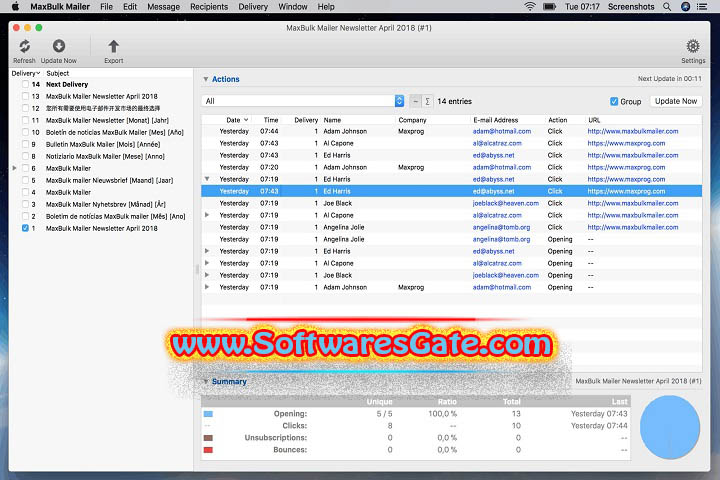Expand the Adam Johnson Opening group
The width and height of the screenshot is (720, 480).
tap(207, 287)
